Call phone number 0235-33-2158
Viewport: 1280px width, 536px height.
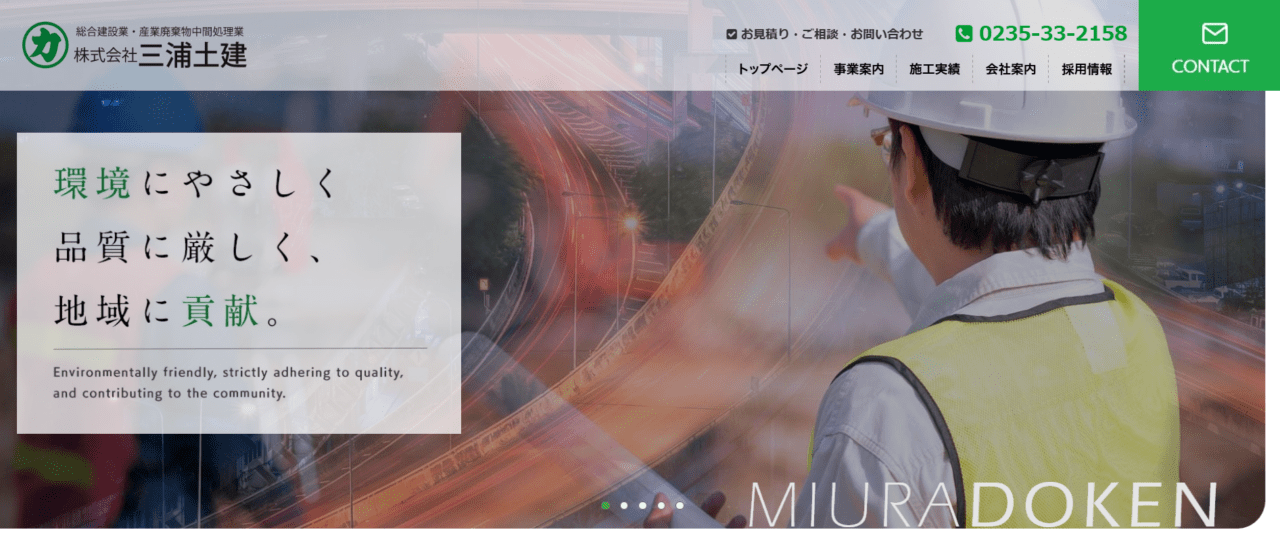(x=1053, y=34)
